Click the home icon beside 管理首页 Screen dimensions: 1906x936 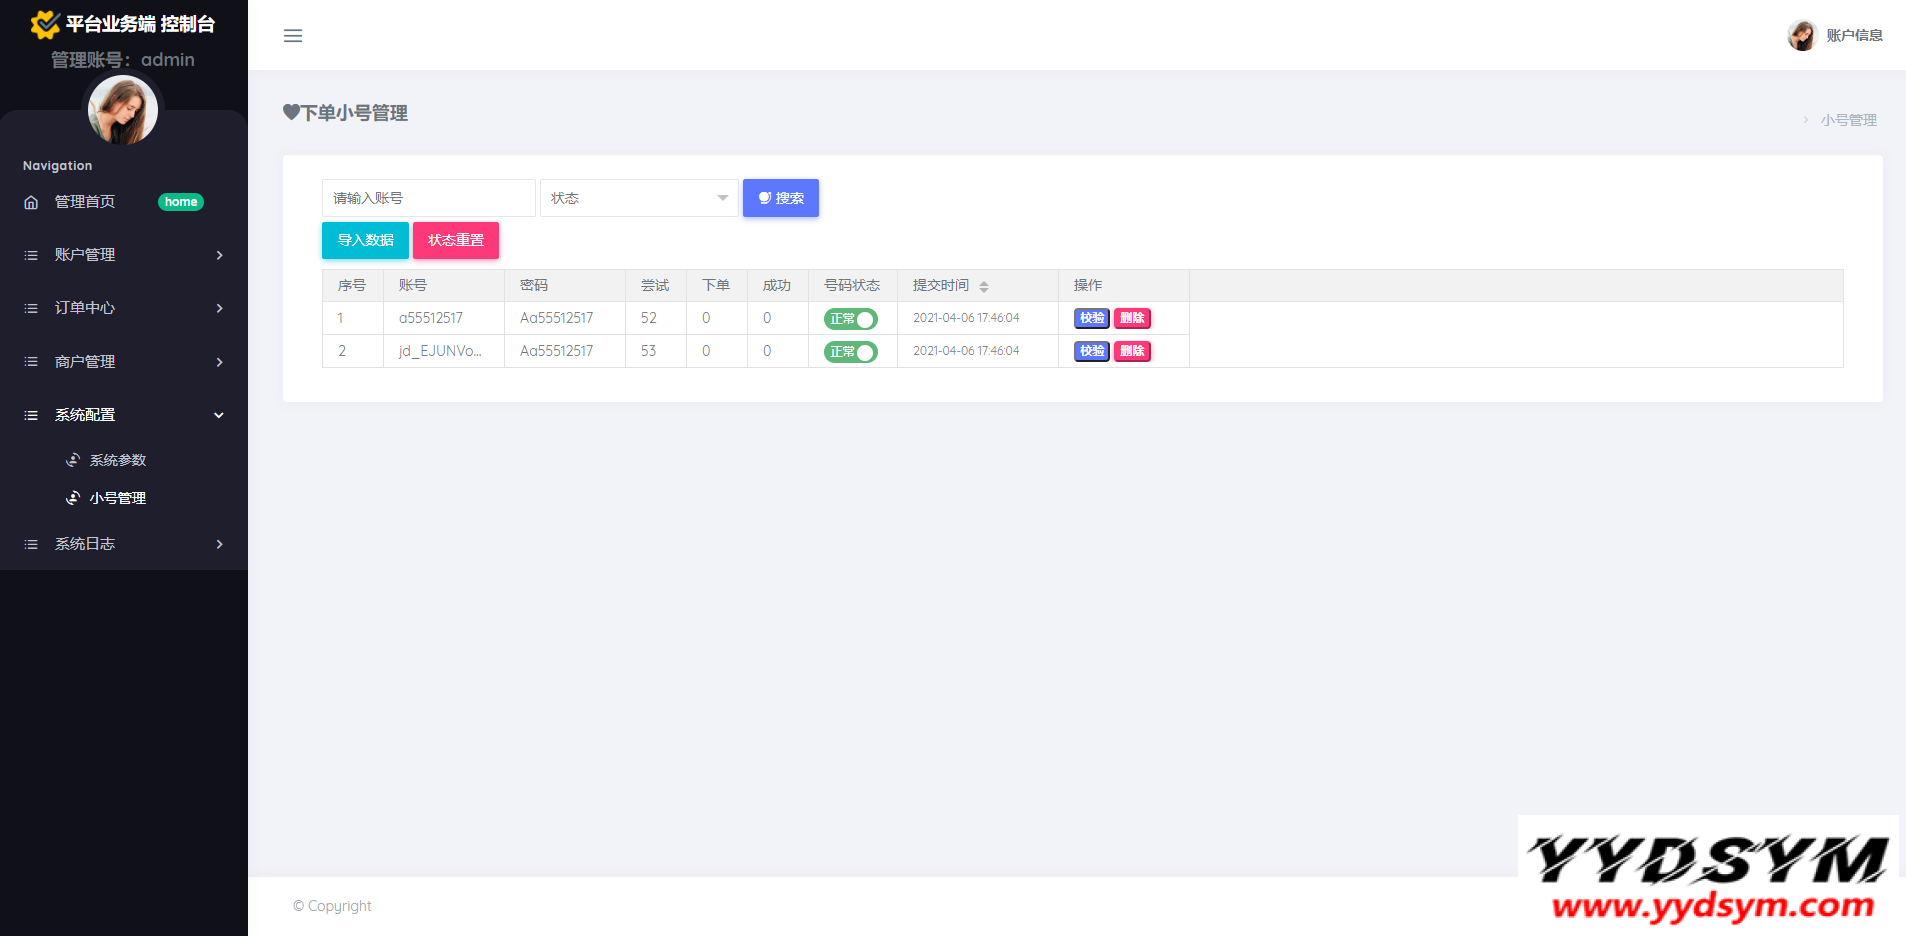(31, 202)
